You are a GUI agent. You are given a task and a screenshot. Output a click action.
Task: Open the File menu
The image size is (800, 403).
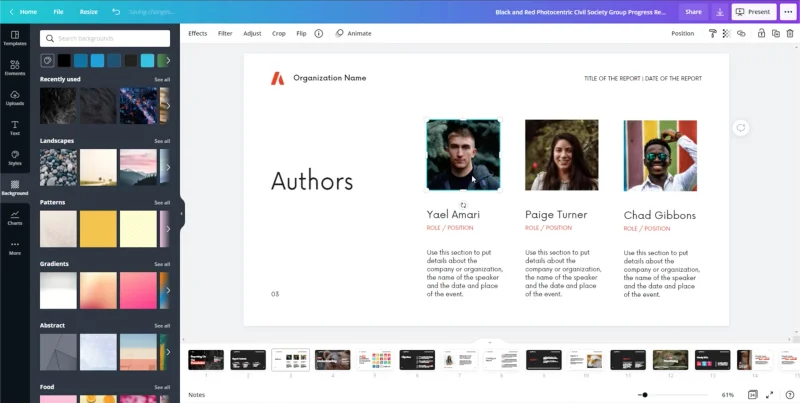click(59, 12)
